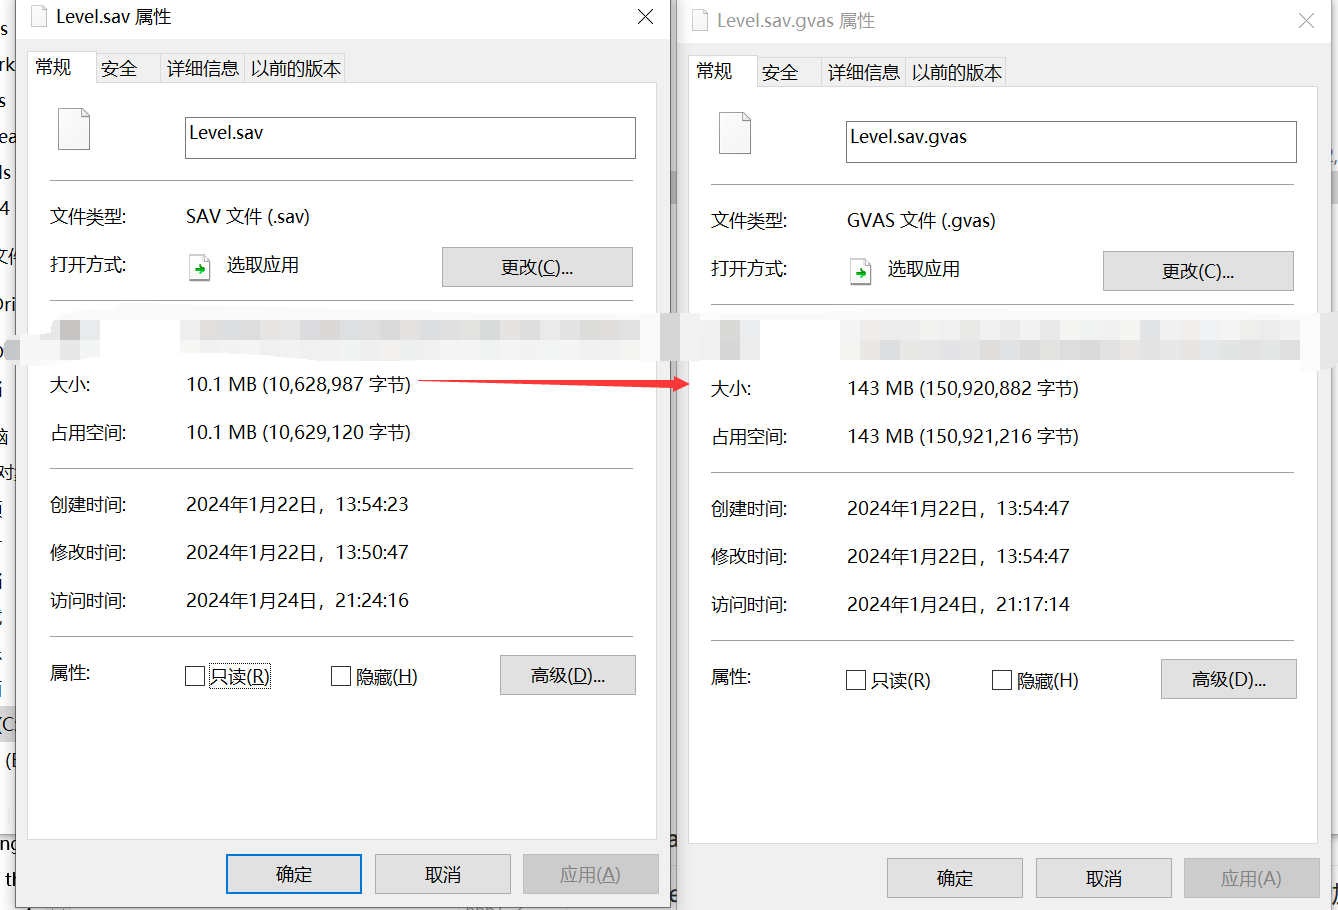Click 更改(C)... button in Level.sav dialog

[x=537, y=267]
